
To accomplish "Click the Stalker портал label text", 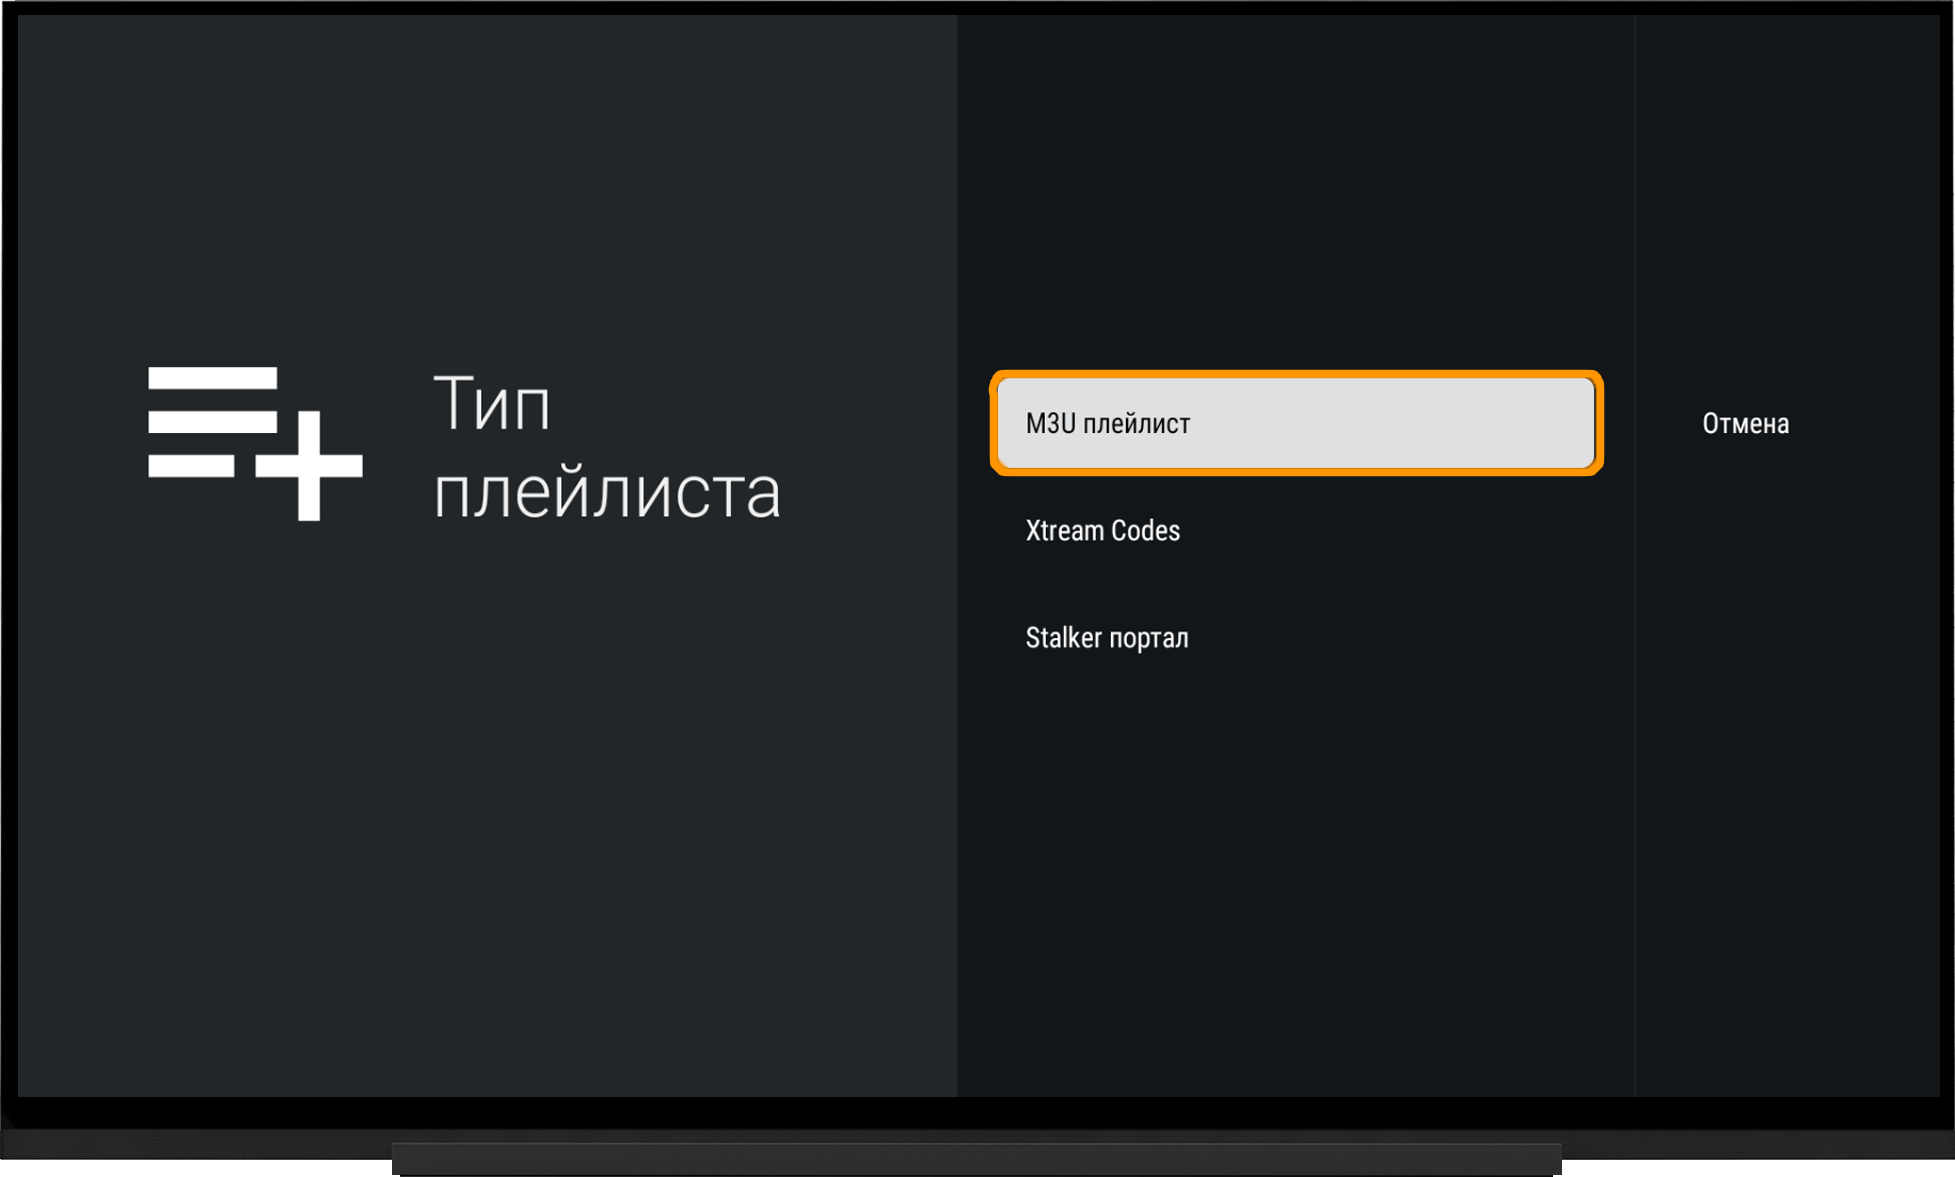I will (x=1106, y=637).
